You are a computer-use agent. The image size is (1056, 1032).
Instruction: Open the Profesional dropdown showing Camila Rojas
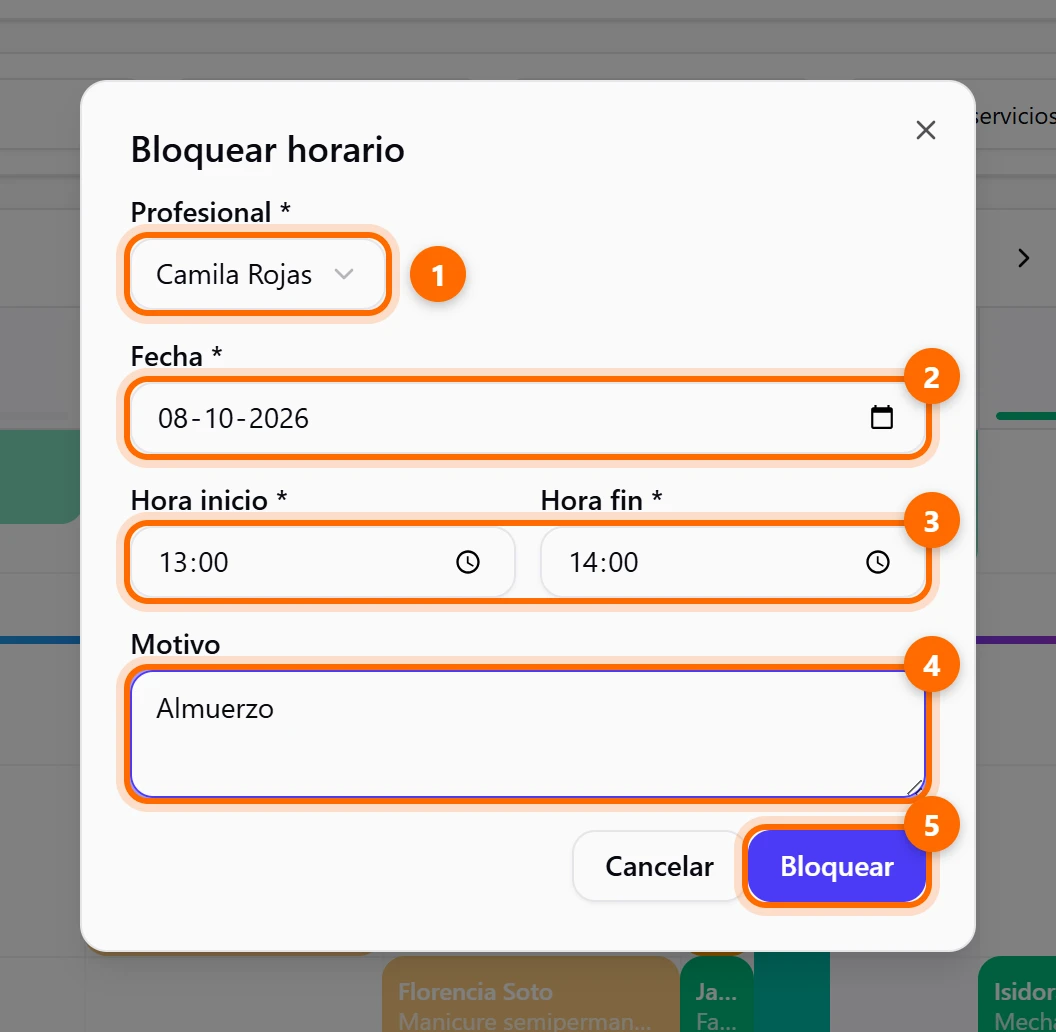(x=257, y=275)
